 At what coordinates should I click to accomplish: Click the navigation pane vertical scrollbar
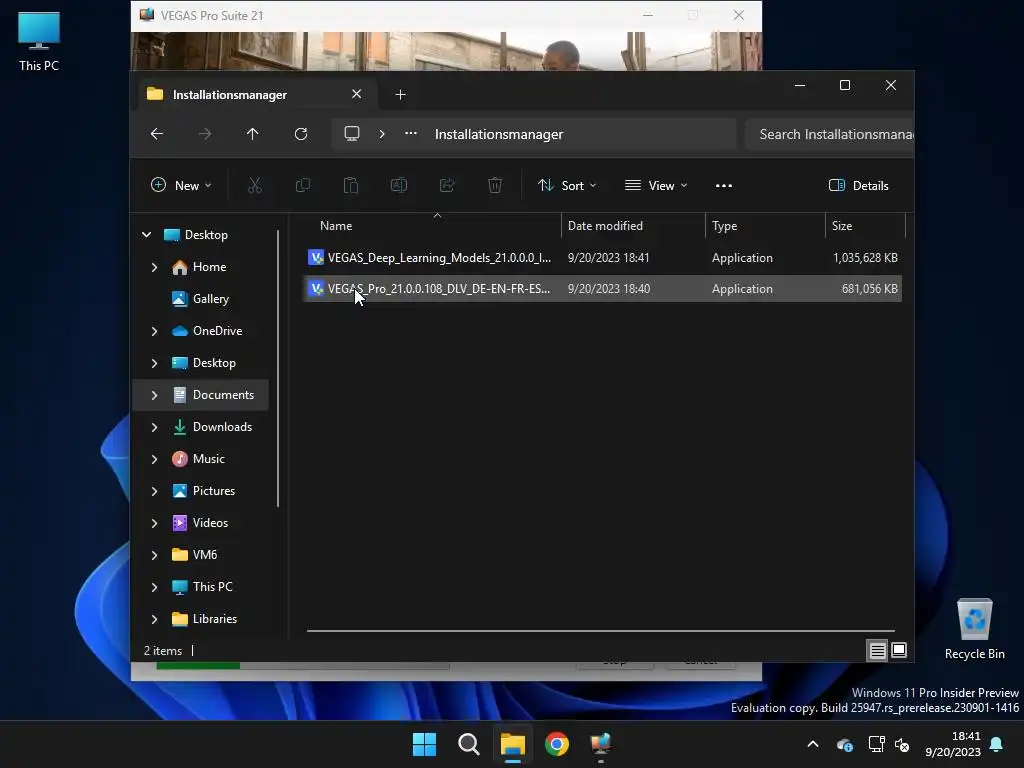(x=278, y=368)
